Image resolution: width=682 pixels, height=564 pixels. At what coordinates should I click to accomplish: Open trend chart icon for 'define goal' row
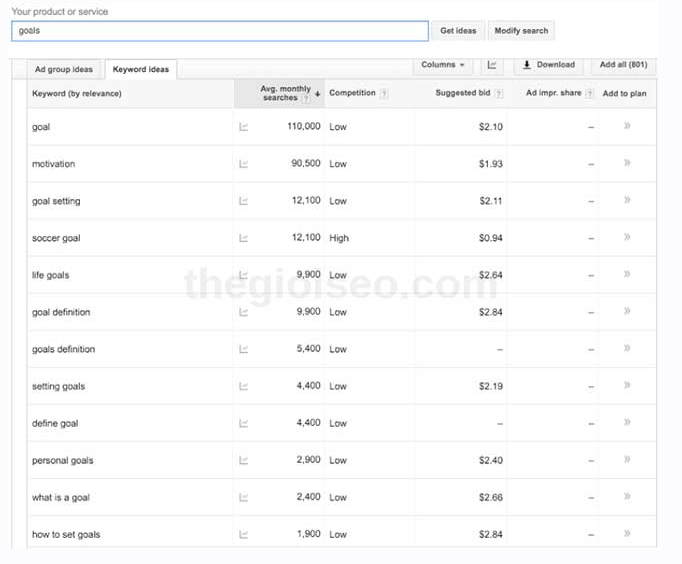tap(244, 423)
